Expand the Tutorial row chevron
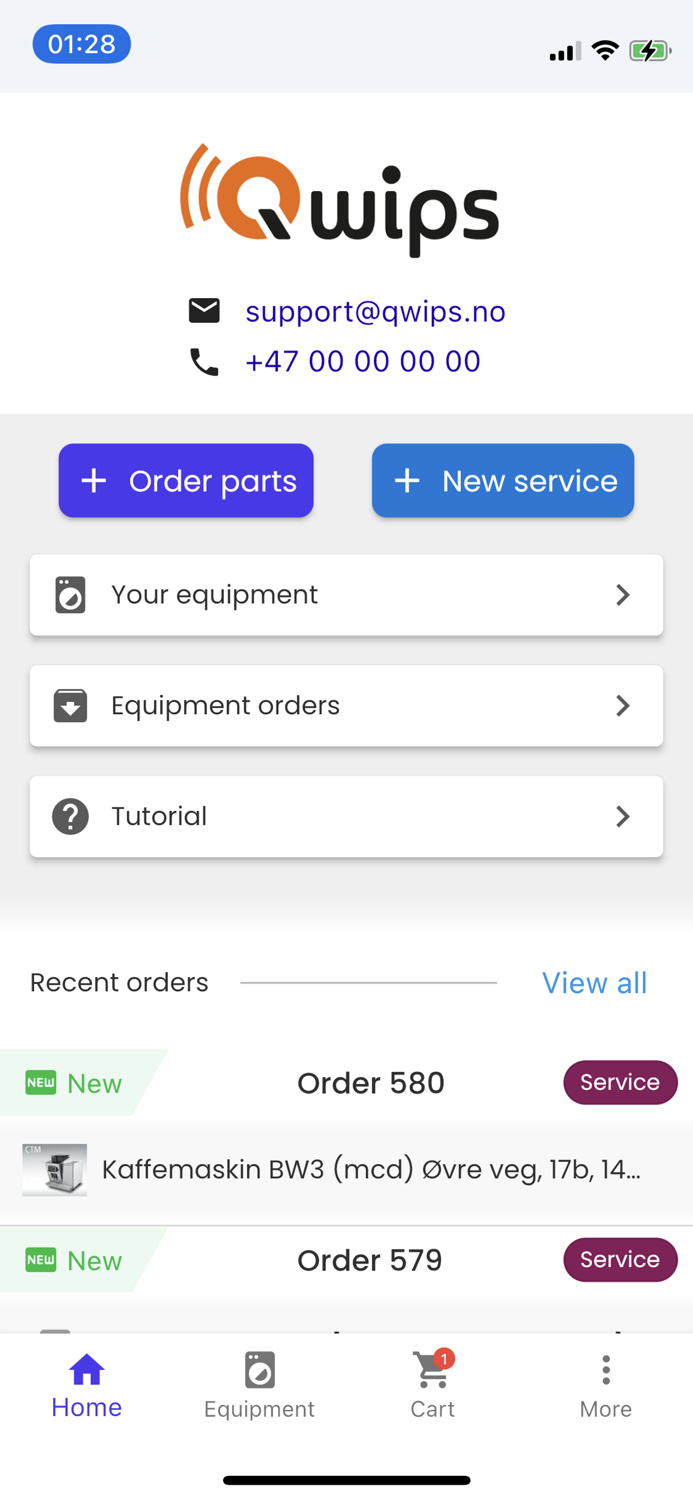The width and height of the screenshot is (693, 1500). (623, 816)
